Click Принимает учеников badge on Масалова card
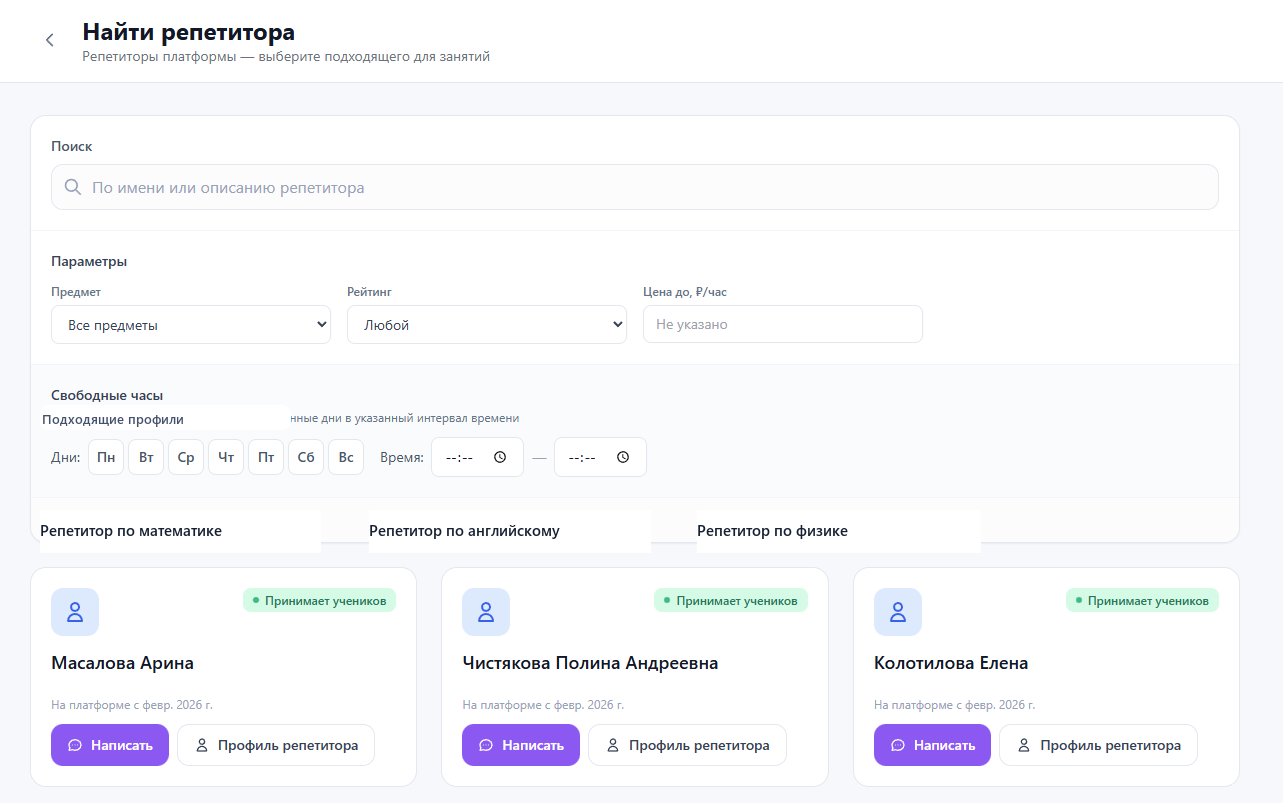The image size is (1283, 803). 320,600
